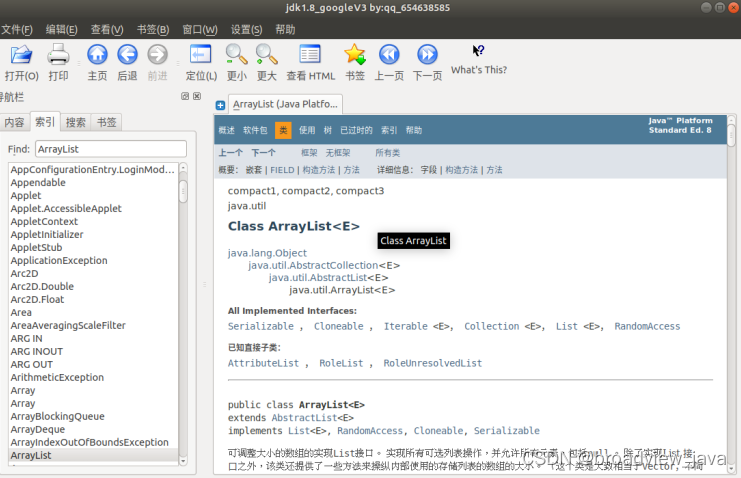Open the AttributeList subclass link
Image resolution: width=741 pixels, height=478 pixels.
coord(263,363)
